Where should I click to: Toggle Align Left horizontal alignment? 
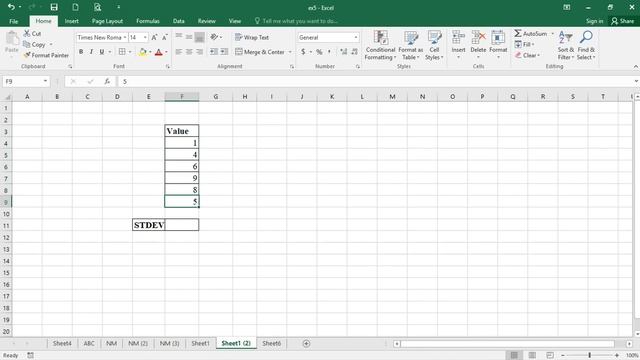point(179,52)
